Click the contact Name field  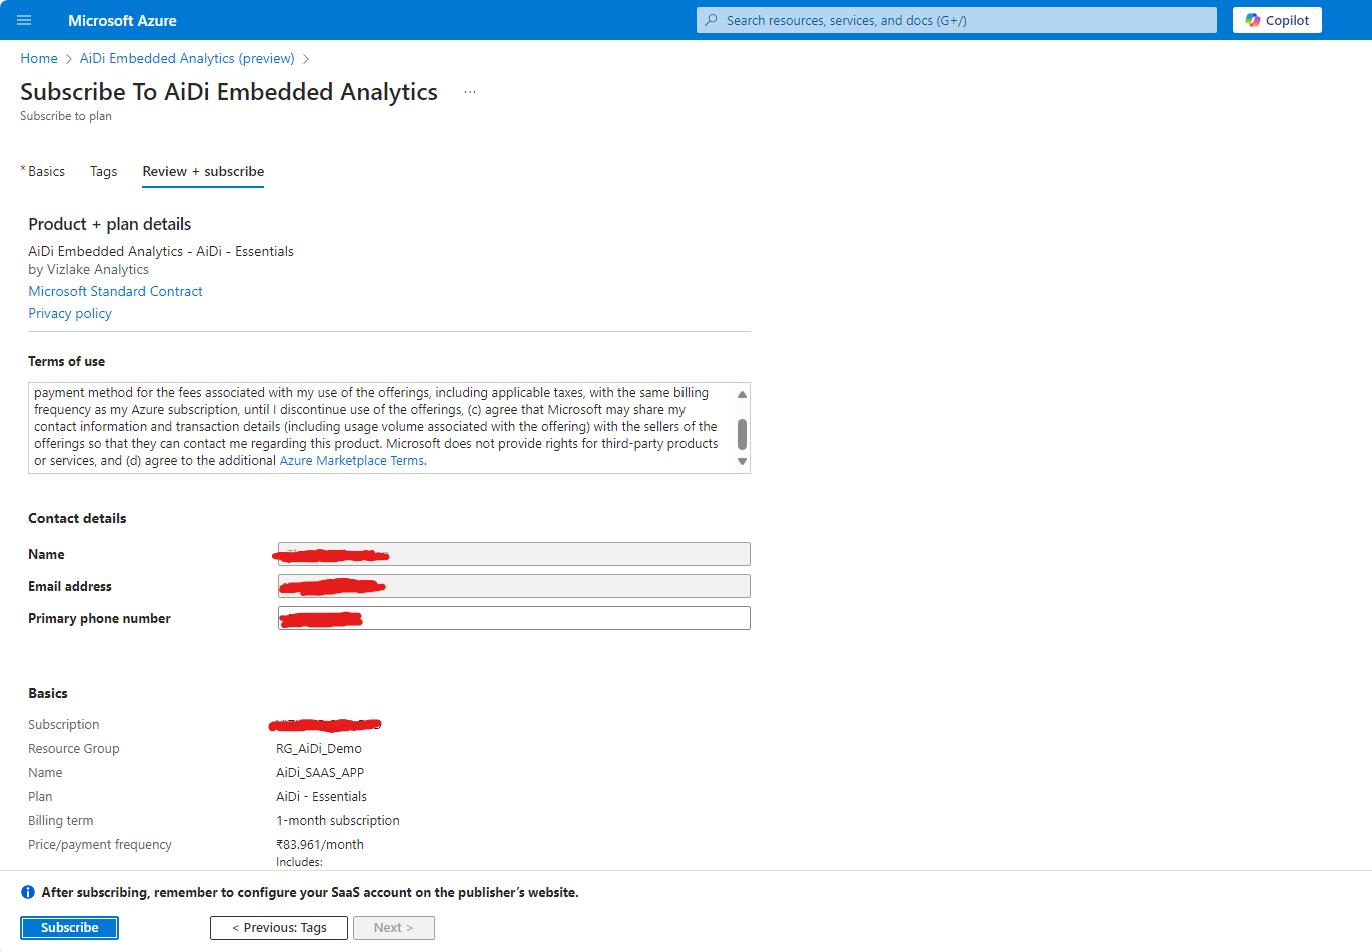pyautogui.click(x=514, y=554)
